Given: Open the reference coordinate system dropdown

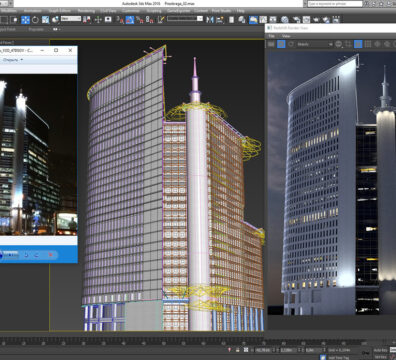Looking at the screenshot, I should [71, 19].
